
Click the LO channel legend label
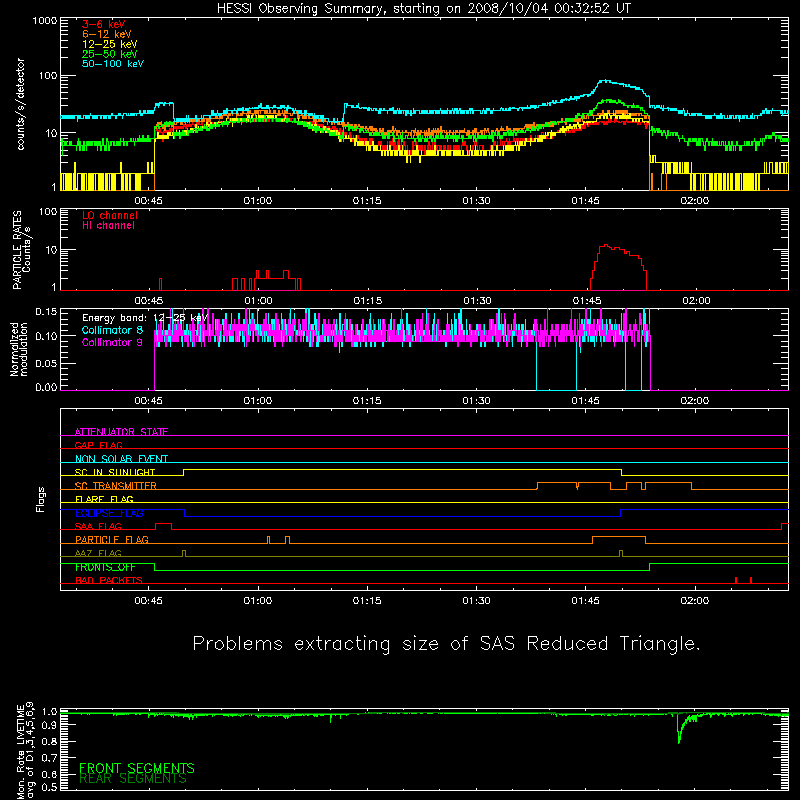tap(110, 215)
